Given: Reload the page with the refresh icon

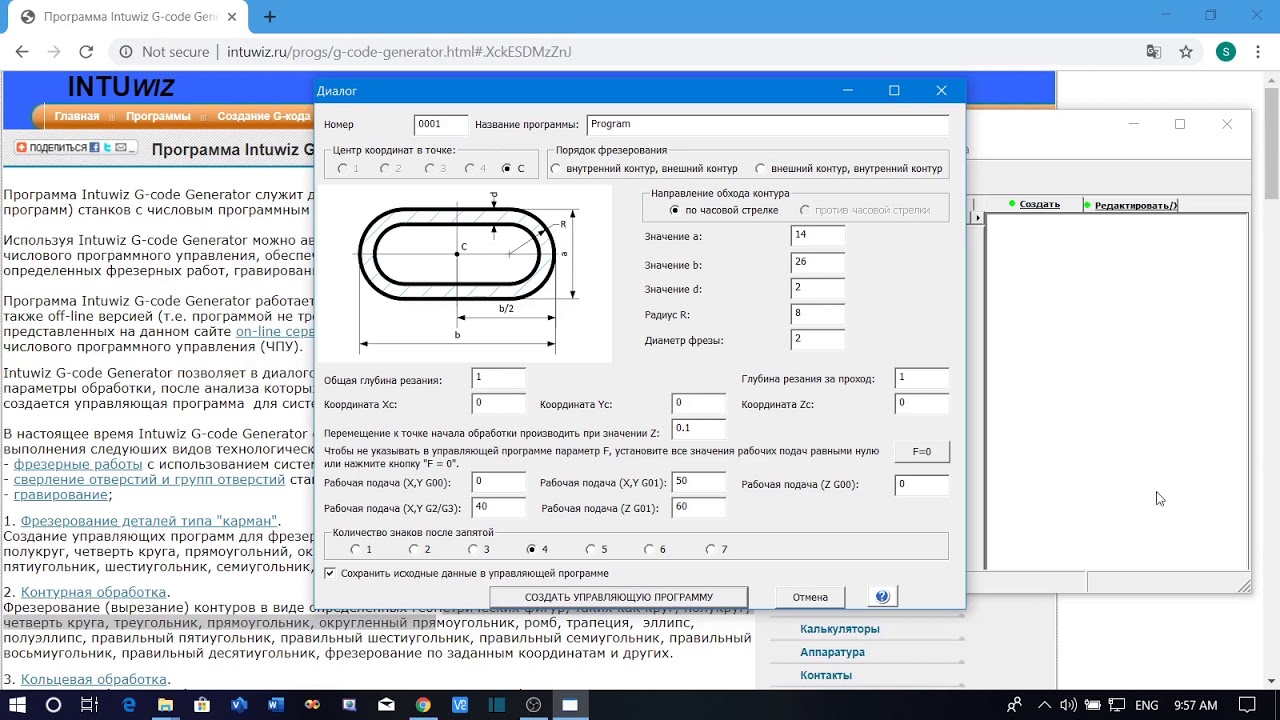Looking at the screenshot, I should pos(86,52).
